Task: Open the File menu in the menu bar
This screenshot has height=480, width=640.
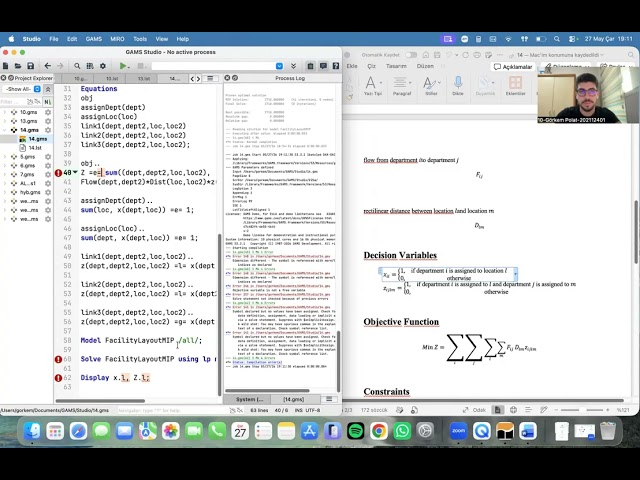Action: pos(54,39)
